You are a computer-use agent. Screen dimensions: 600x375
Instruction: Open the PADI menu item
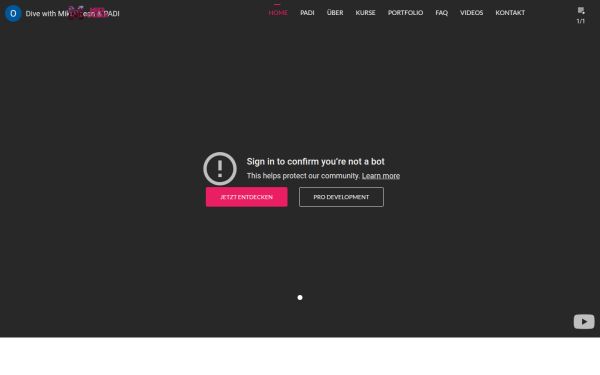(307, 13)
